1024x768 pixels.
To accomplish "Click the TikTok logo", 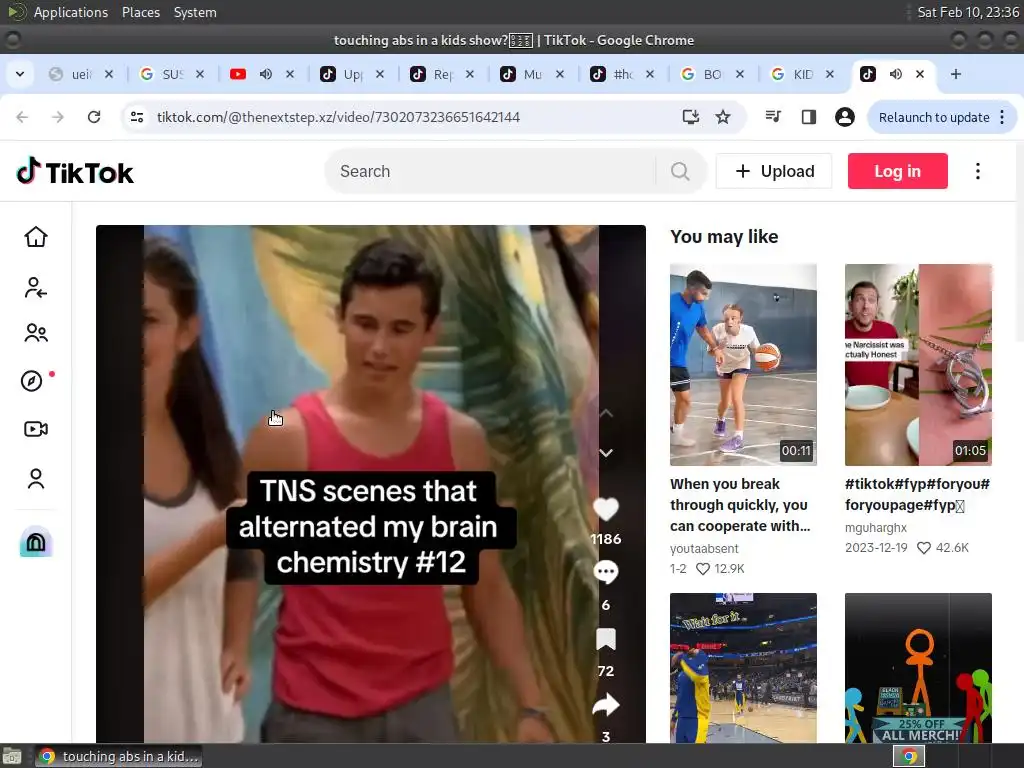I will click(75, 172).
